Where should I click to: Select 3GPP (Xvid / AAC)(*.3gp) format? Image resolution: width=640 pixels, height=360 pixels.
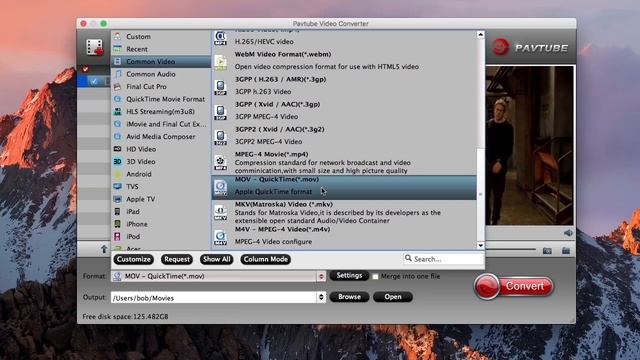tap(344, 110)
